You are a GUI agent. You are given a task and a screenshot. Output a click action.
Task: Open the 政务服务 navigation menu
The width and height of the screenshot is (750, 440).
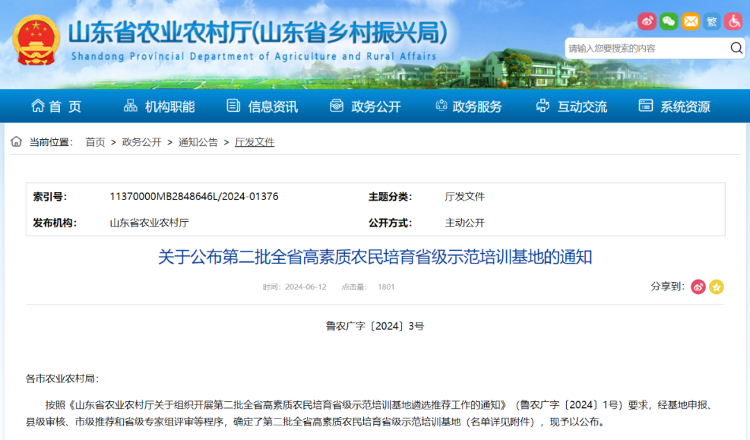[468, 107]
